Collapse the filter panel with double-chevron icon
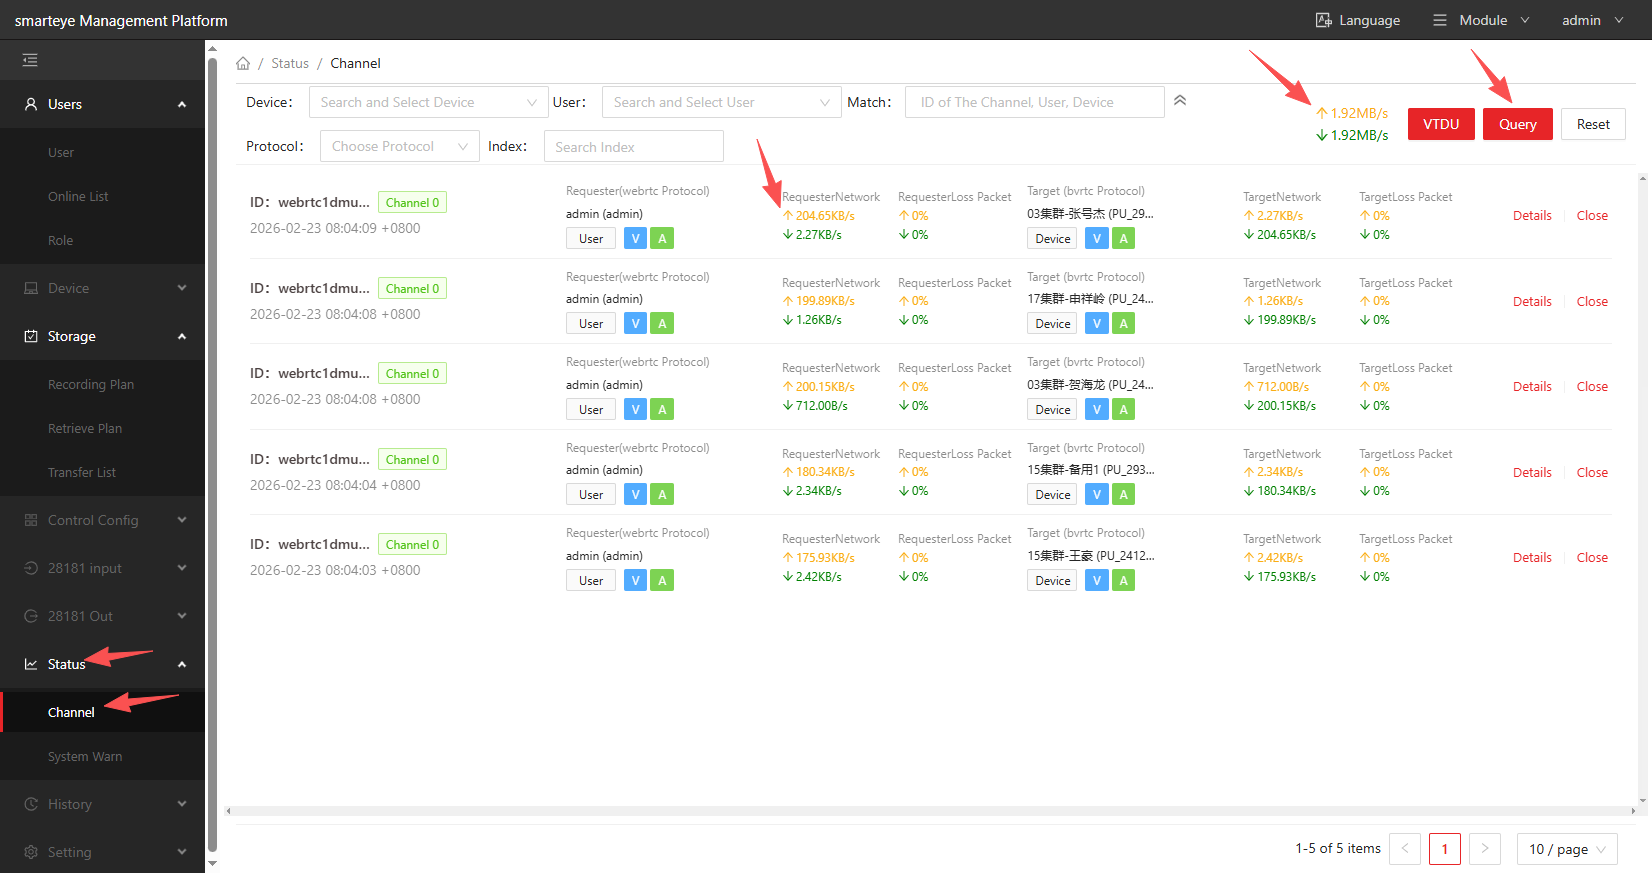This screenshot has width=1652, height=873. (x=1180, y=100)
